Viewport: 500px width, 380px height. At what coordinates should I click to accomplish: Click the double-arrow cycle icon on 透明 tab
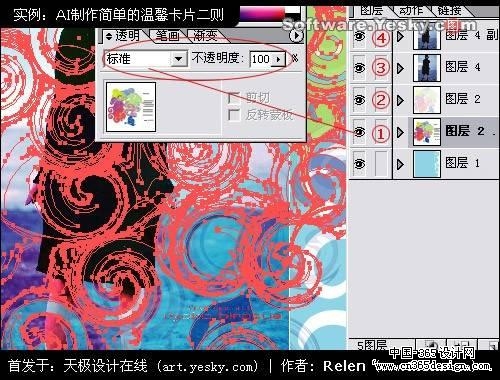(109, 36)
